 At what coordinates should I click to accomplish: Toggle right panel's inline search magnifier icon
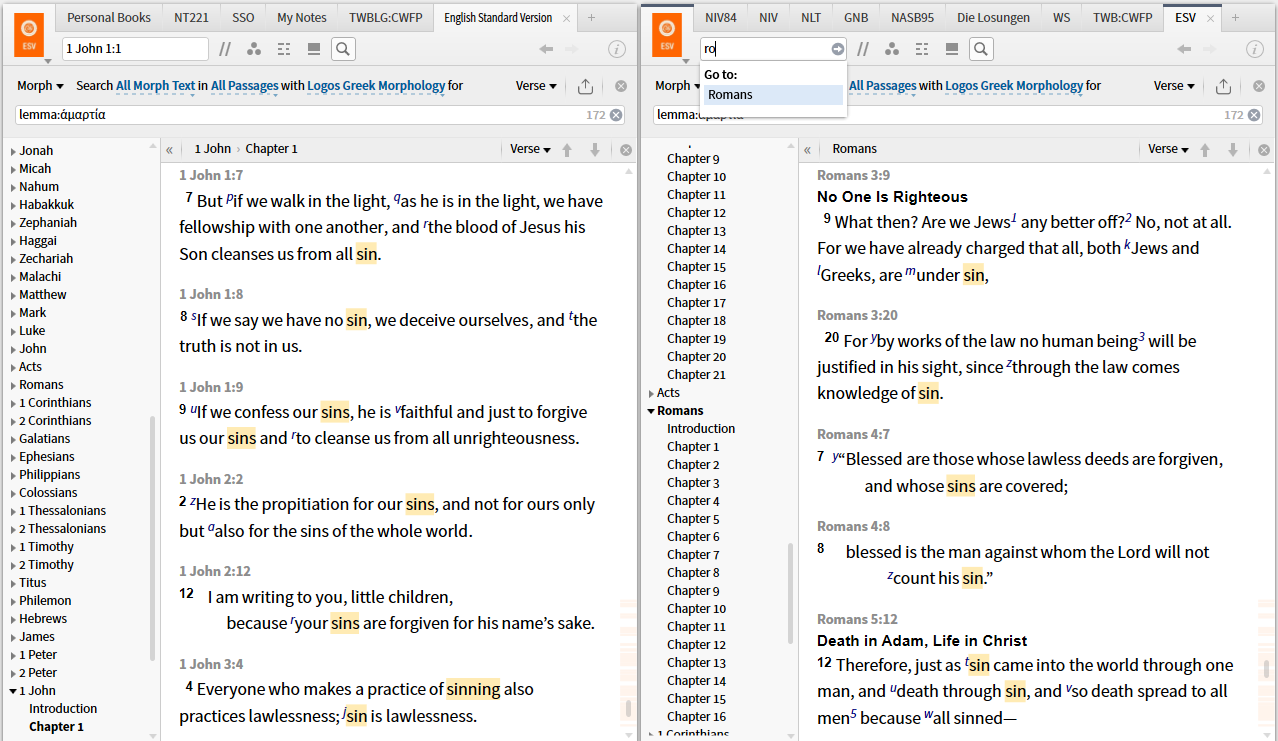(981, 49)
